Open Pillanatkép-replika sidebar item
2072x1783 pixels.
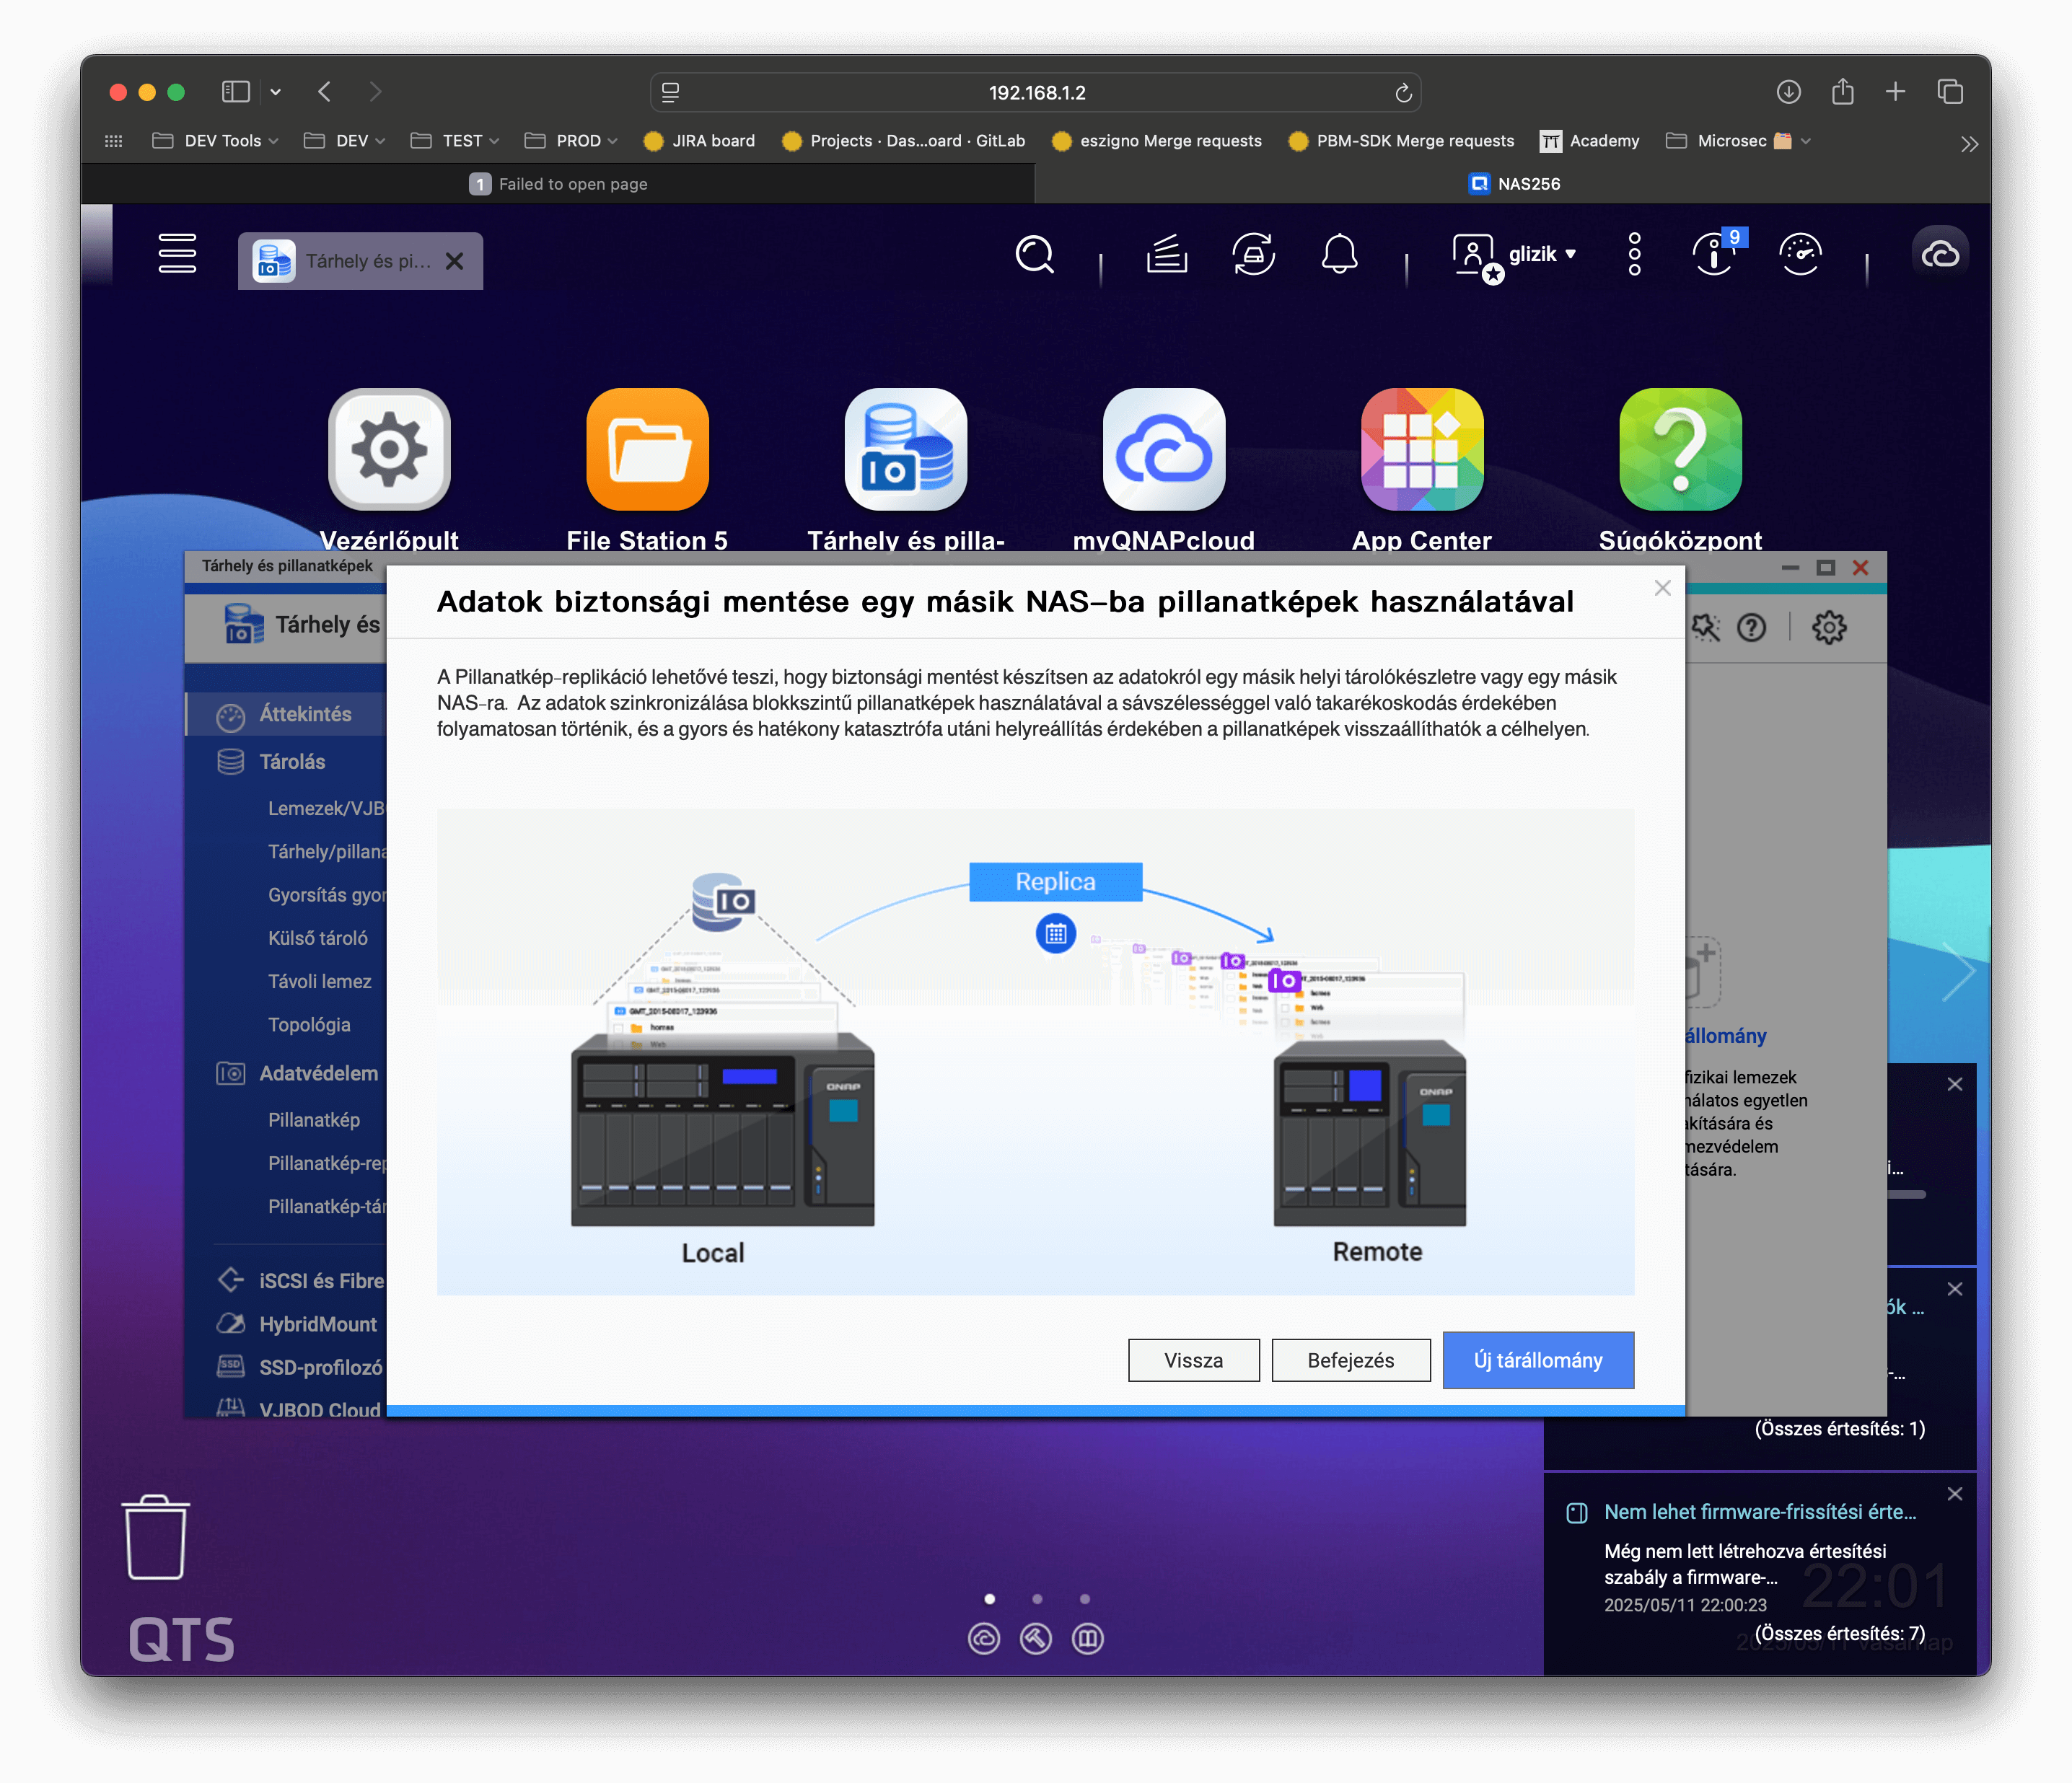point(326,1163)
